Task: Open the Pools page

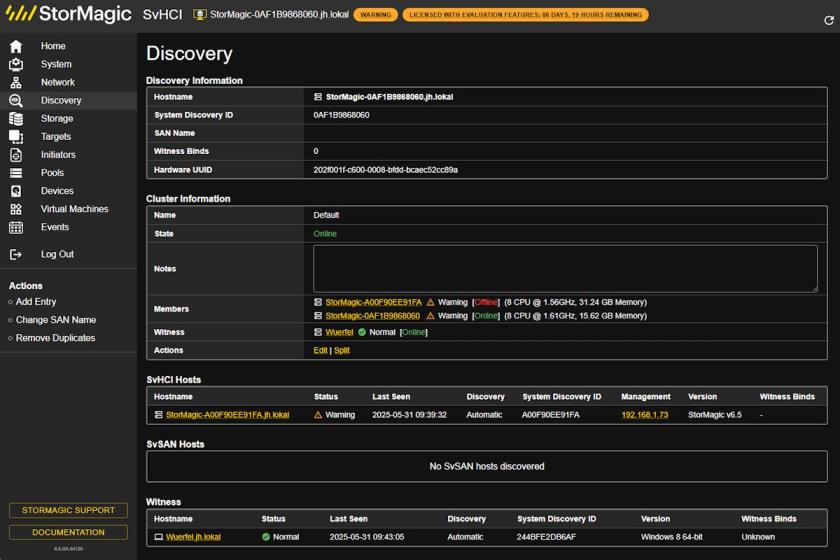Action: (52, 173)
